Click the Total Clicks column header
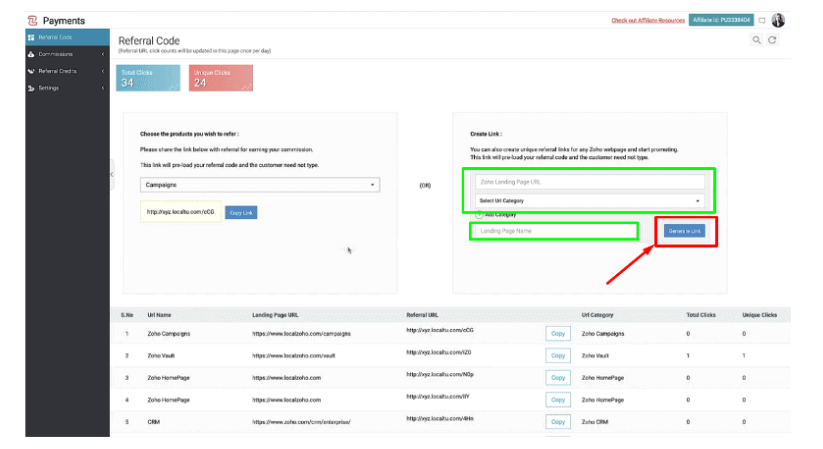 701,315
